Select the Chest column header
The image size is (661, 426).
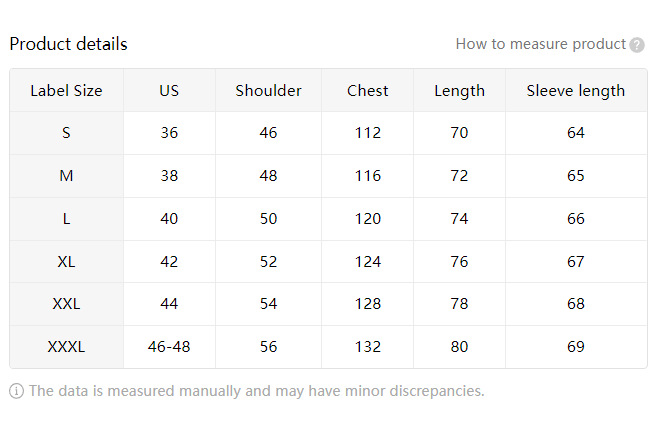click(367, 91)
